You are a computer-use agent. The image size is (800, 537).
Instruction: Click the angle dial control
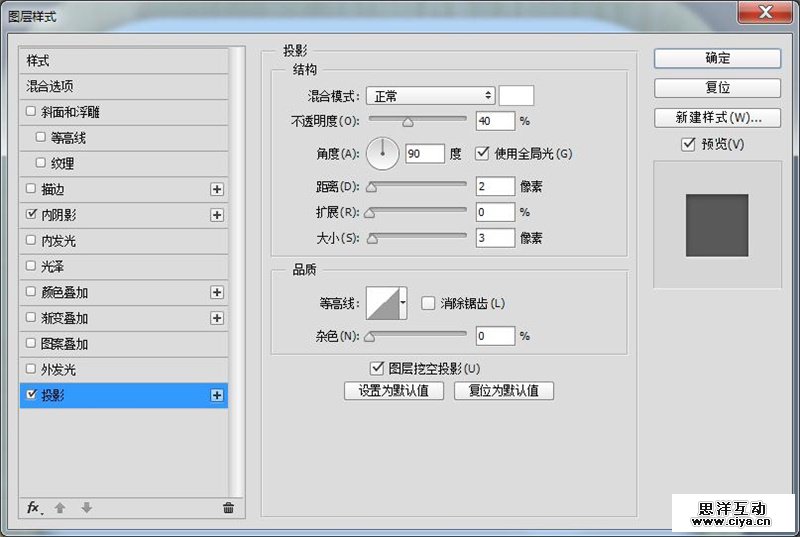pos(383,154)
